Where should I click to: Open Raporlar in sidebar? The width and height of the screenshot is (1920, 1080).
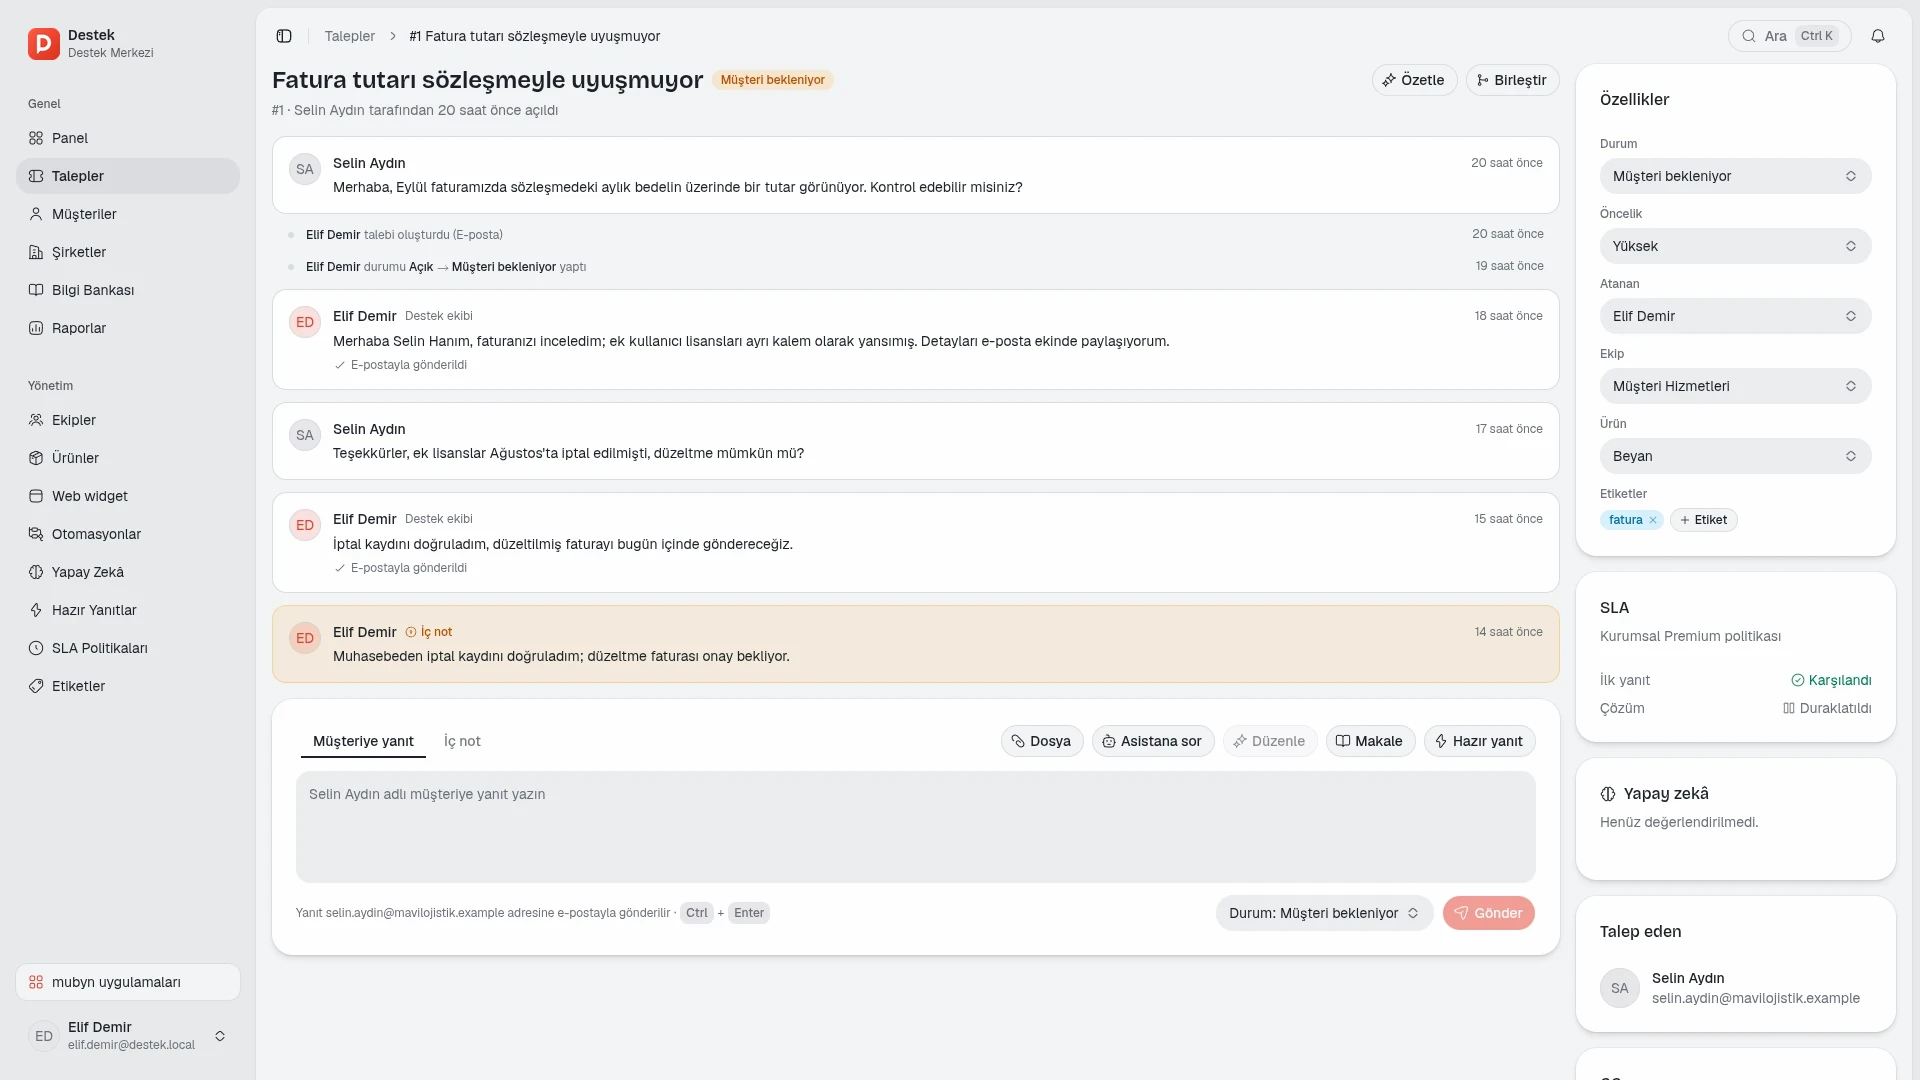[x=128, y=328]
